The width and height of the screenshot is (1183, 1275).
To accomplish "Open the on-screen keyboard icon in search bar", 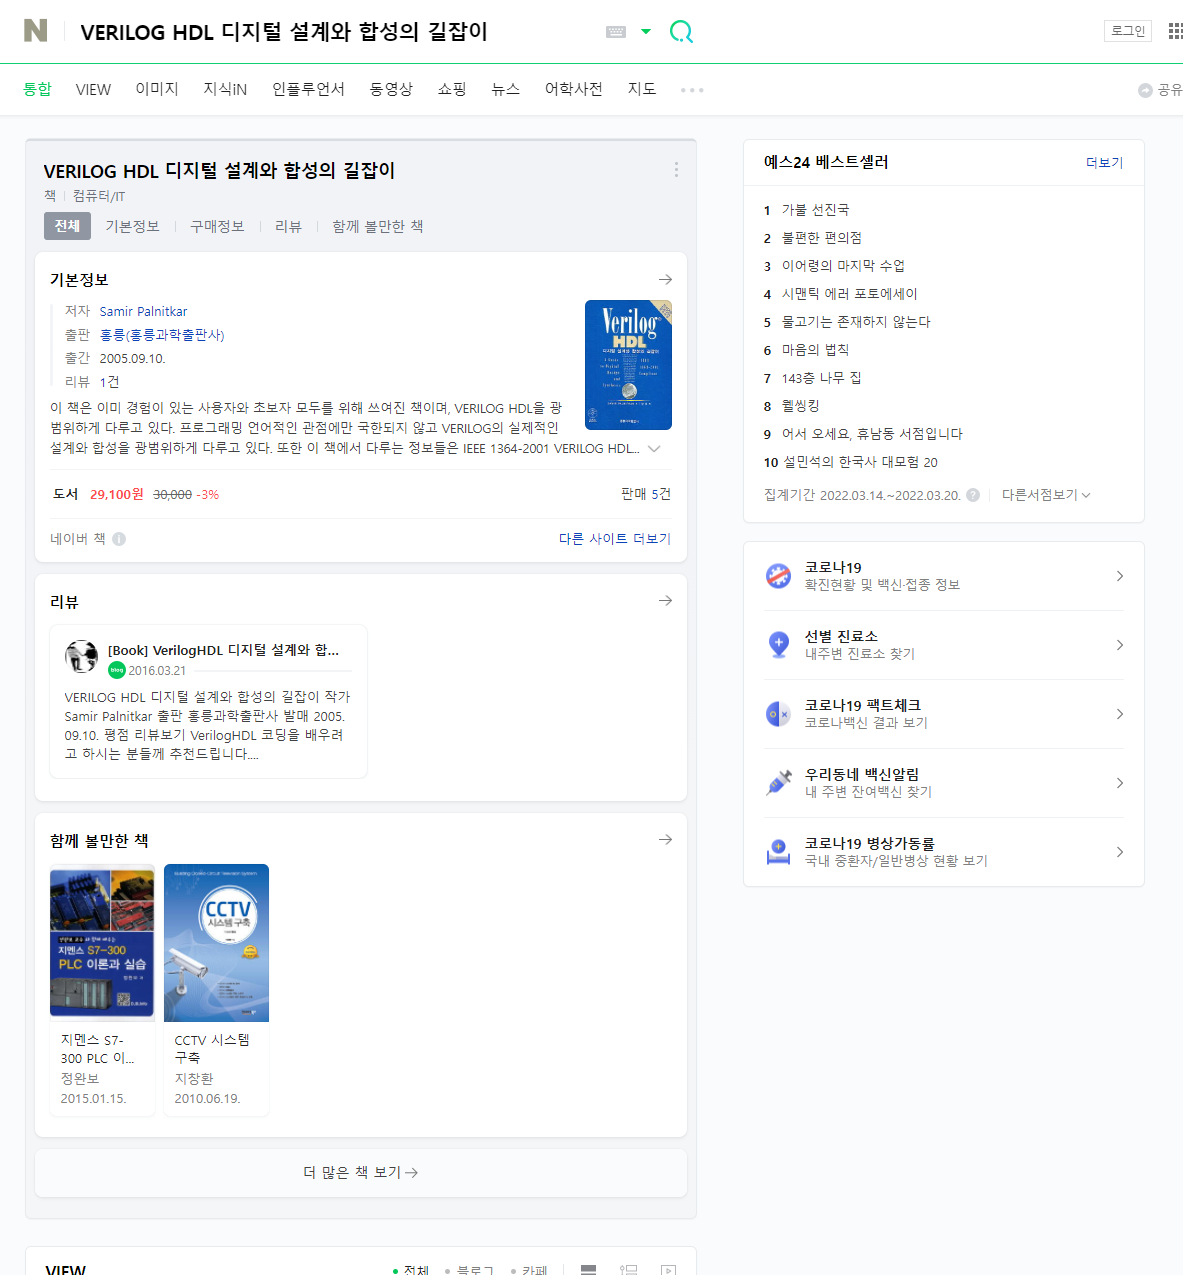I will point(616,32).
